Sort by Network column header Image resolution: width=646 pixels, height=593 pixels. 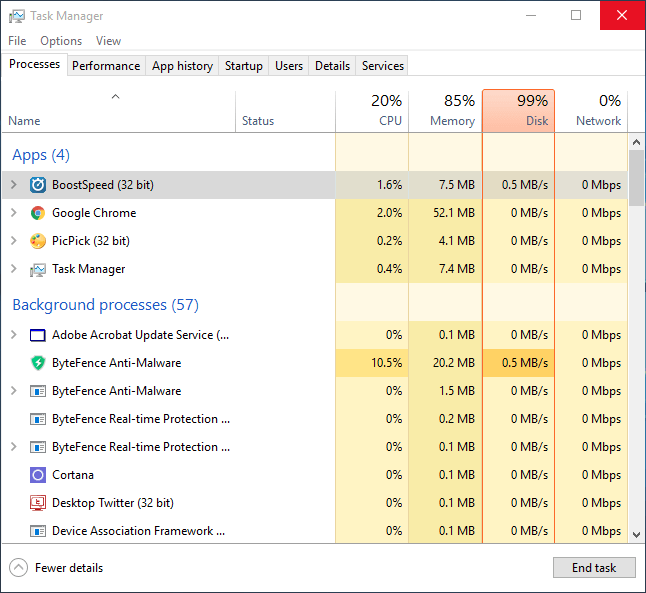(591, 112)
